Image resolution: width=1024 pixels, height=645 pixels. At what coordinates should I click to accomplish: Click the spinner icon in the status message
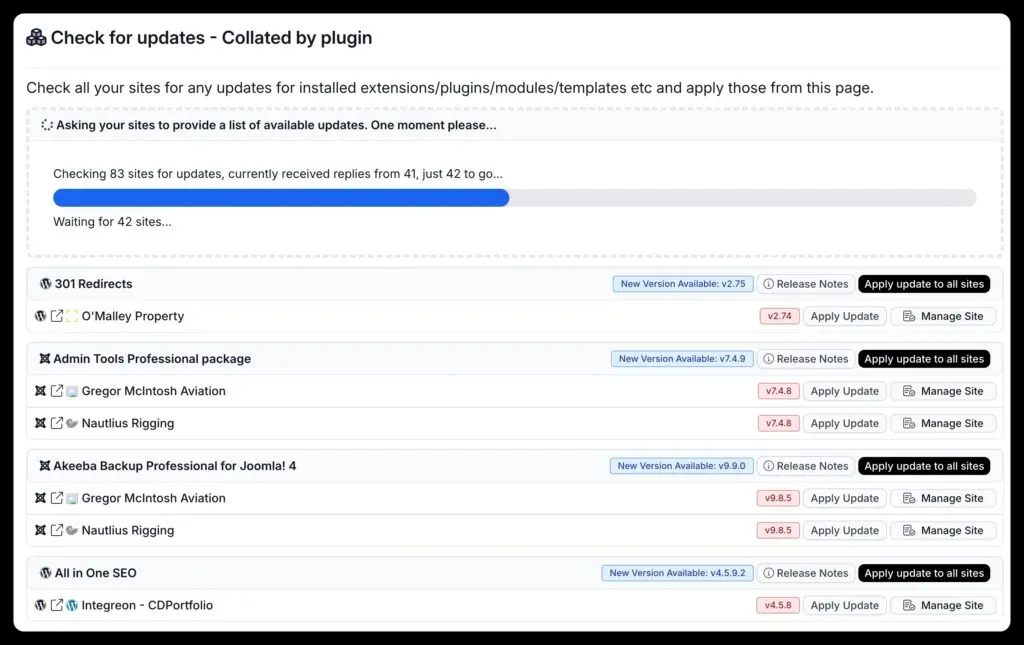(x=47, y=124)
